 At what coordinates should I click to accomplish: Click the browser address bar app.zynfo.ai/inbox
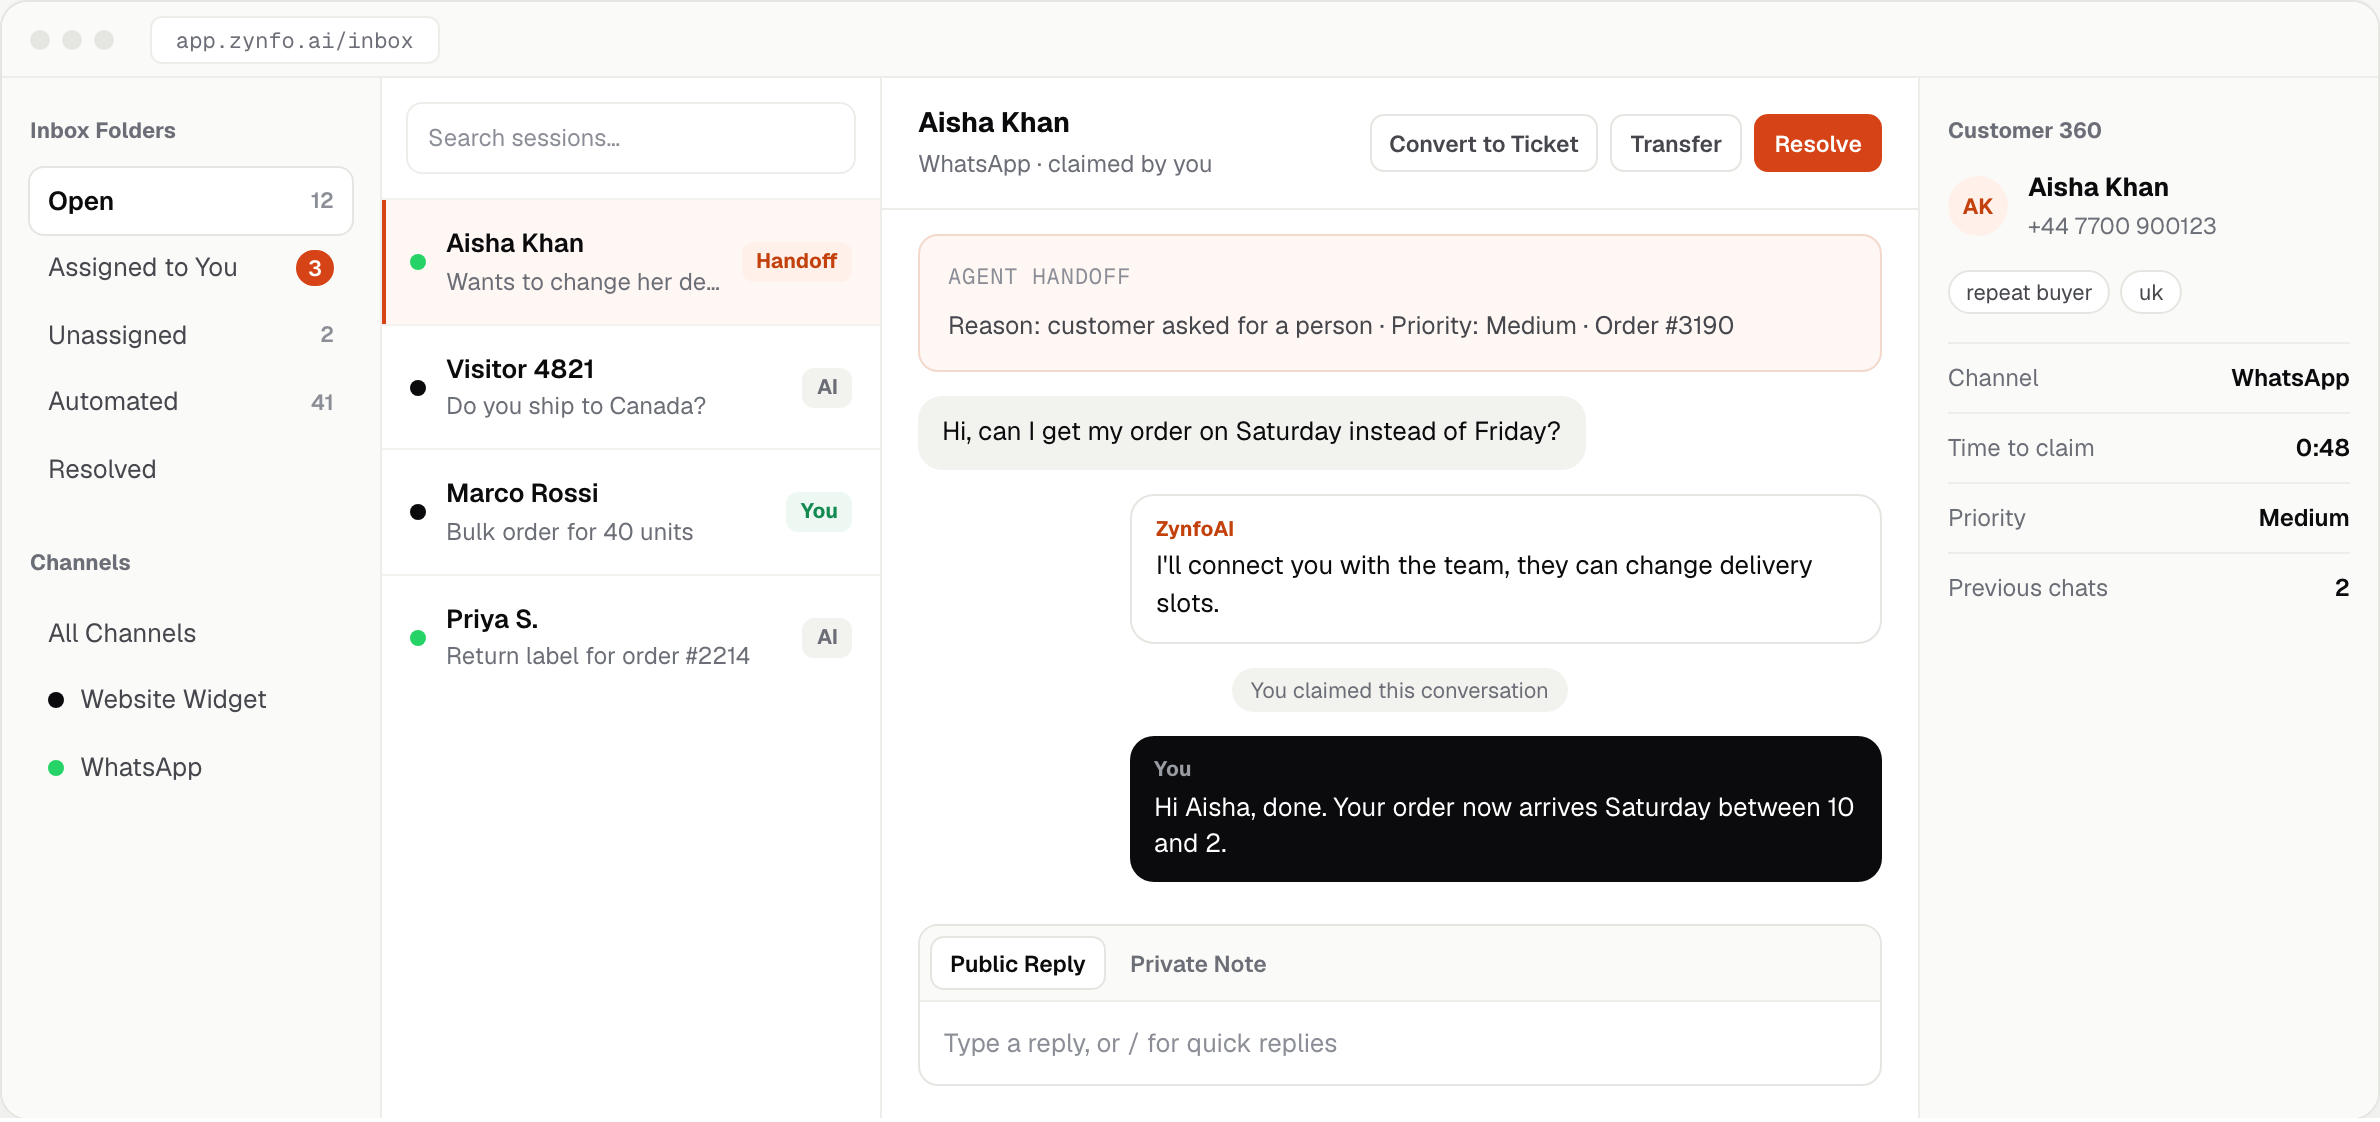(294, 40)
